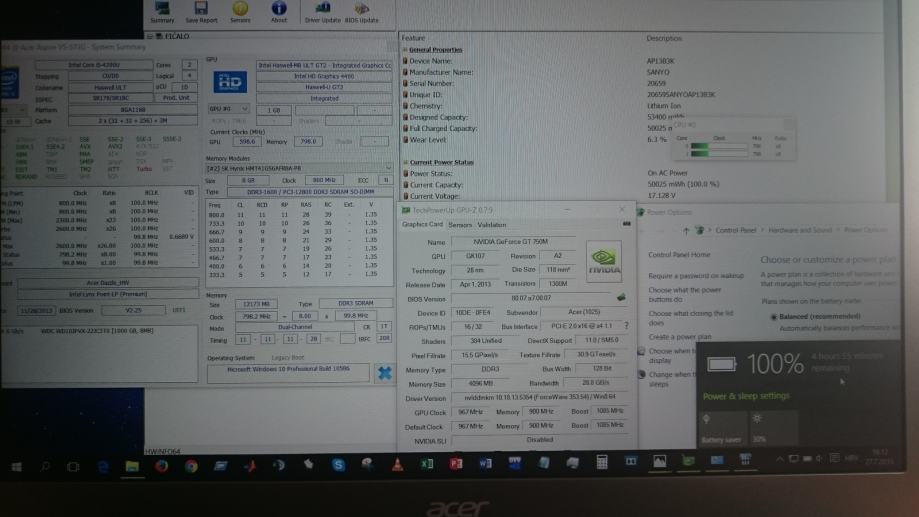The height and width of the screenshot is (517, 919).
Task: Click the Driver Update toolbar icon
Action: click(x=322, y=12)
